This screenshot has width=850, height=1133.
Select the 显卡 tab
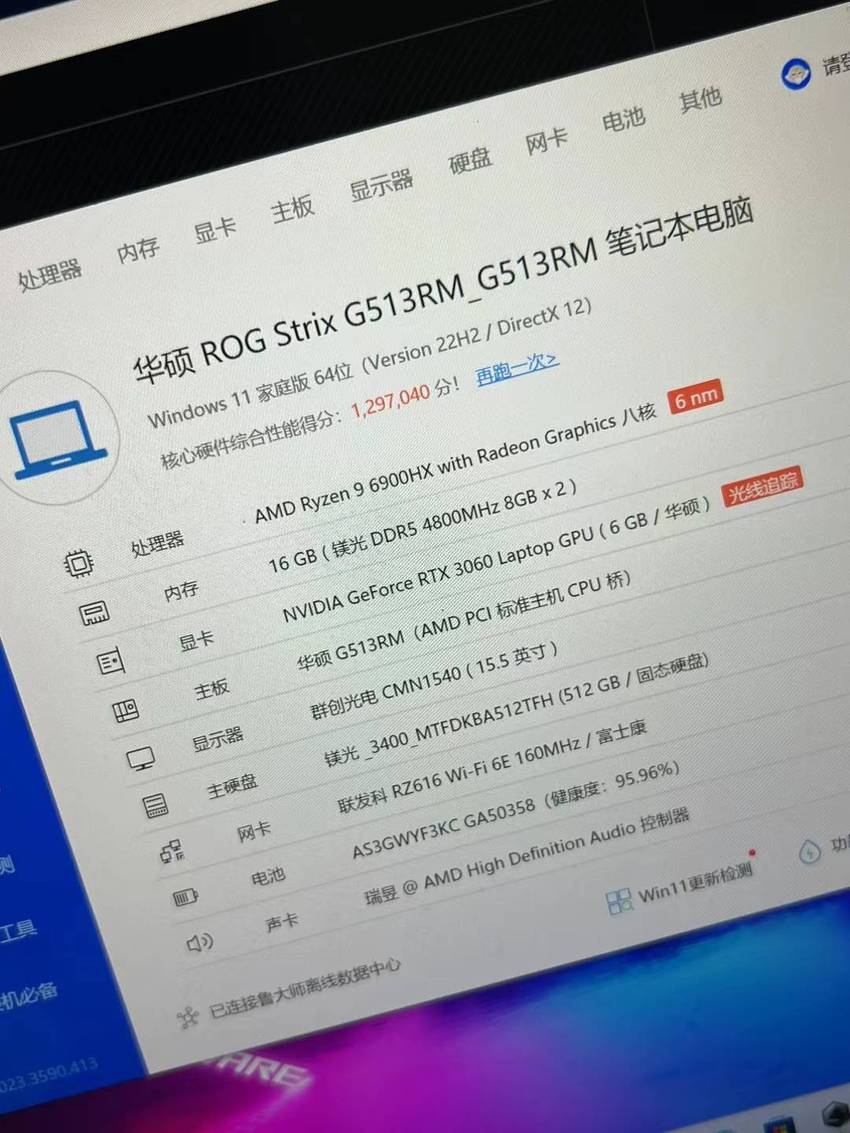pos(215,231)
